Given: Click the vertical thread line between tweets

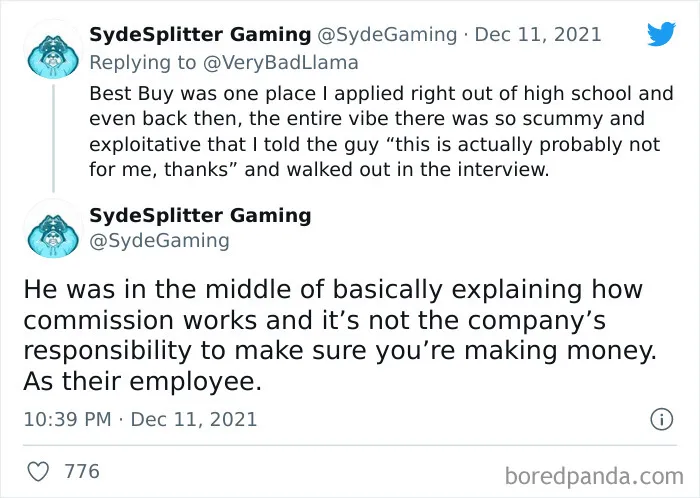Looking at the screenshot, I should point(53,138).
